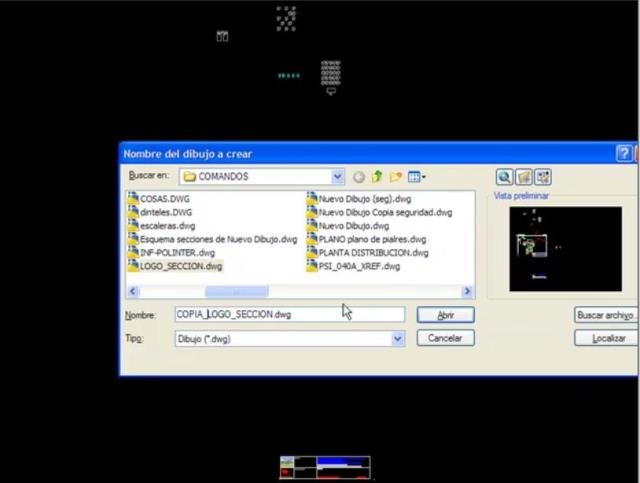Click the third icon beside Vista preliminar
The height and width of the screenshot is (483, 640).
[x=542, y=177]
